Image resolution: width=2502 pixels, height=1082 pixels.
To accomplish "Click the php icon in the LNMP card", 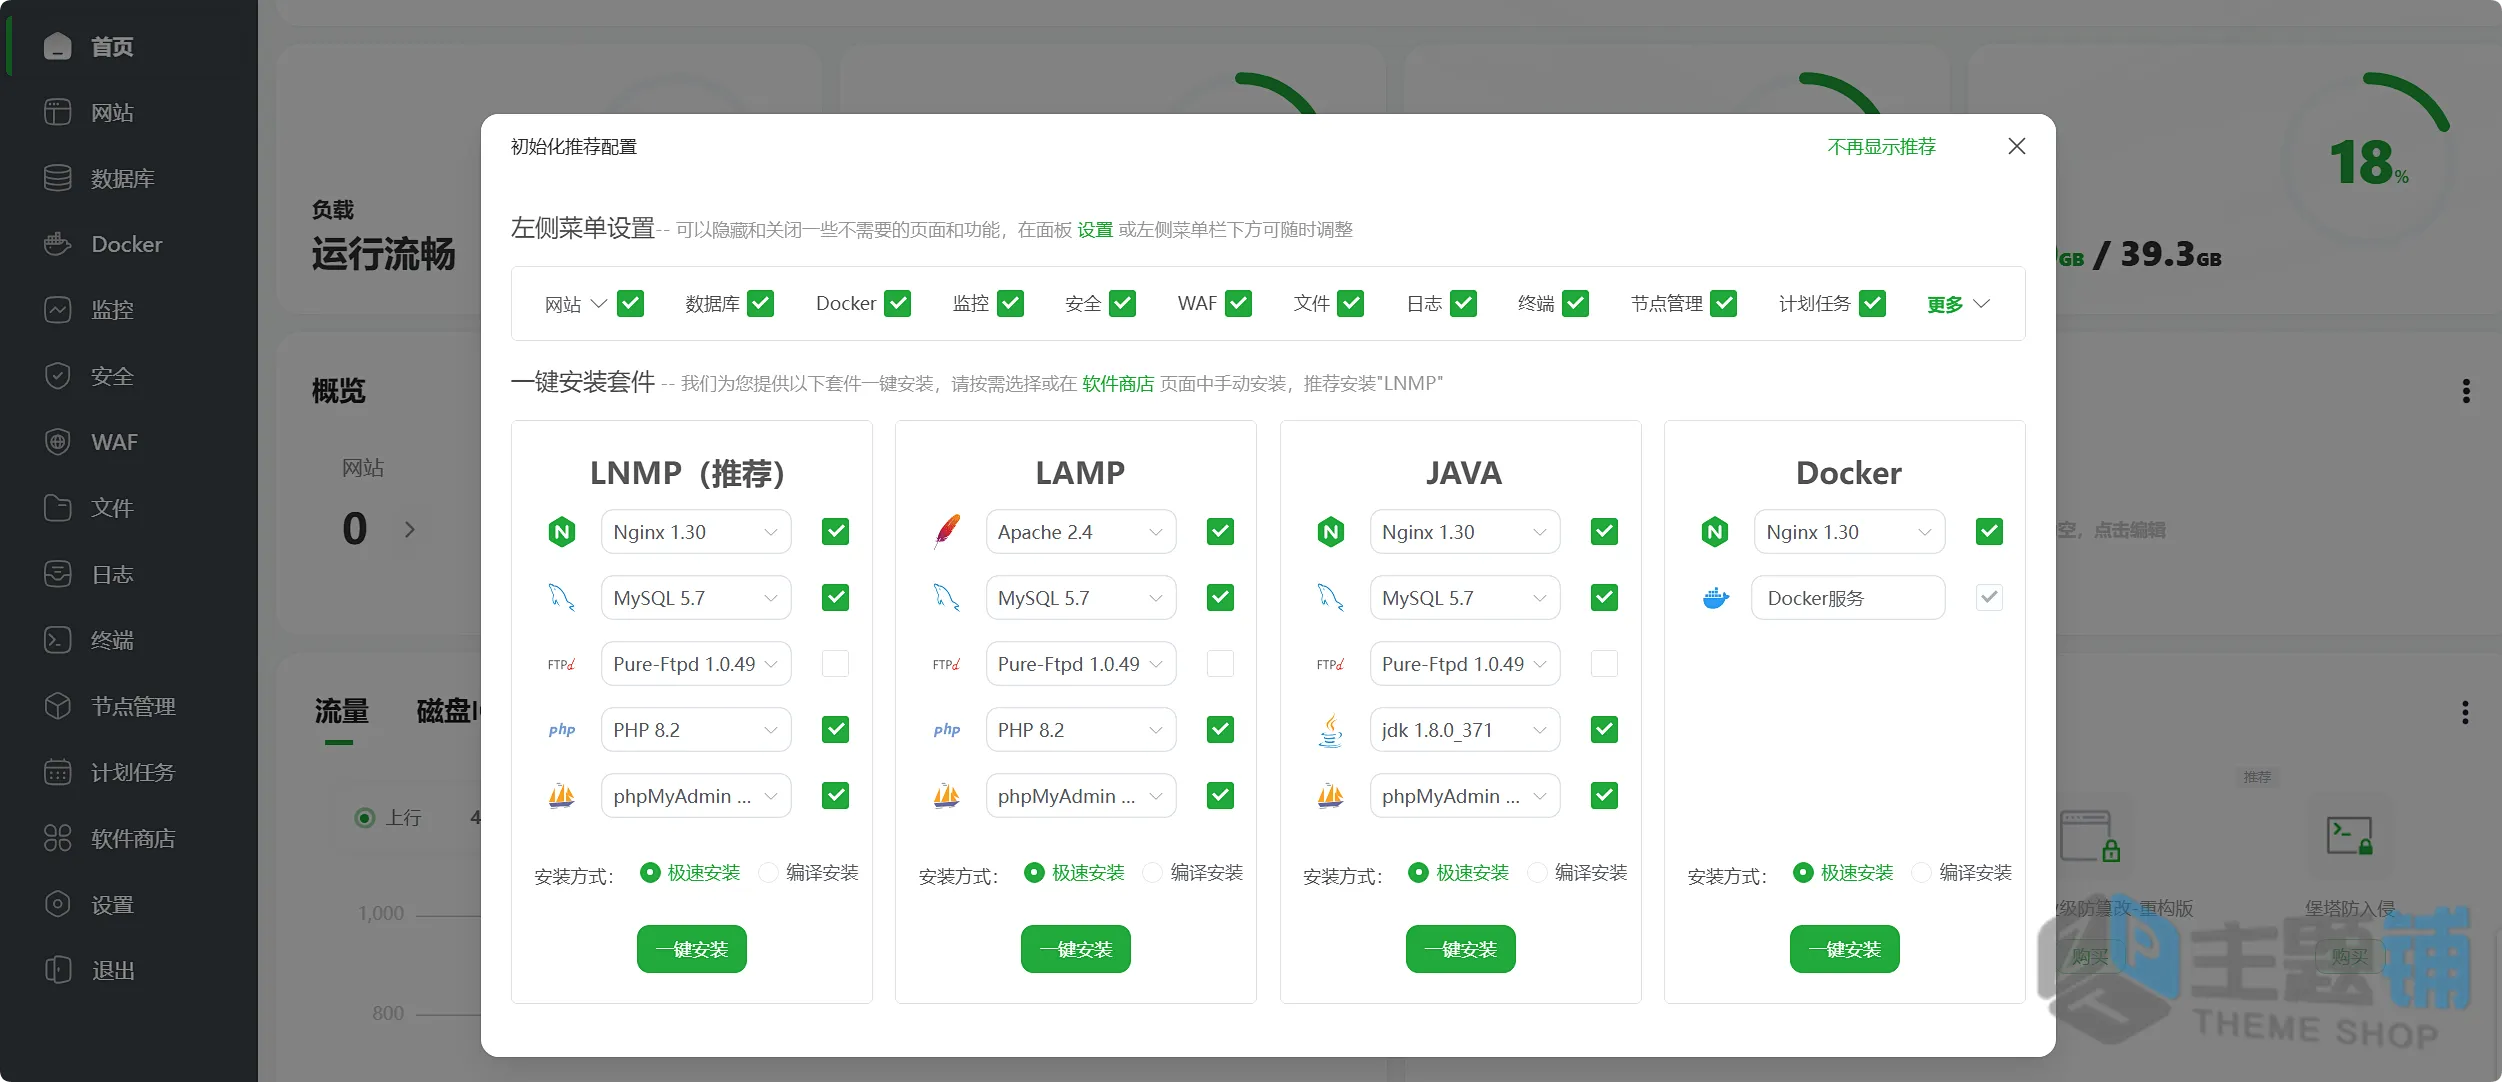I will (562, 730).
